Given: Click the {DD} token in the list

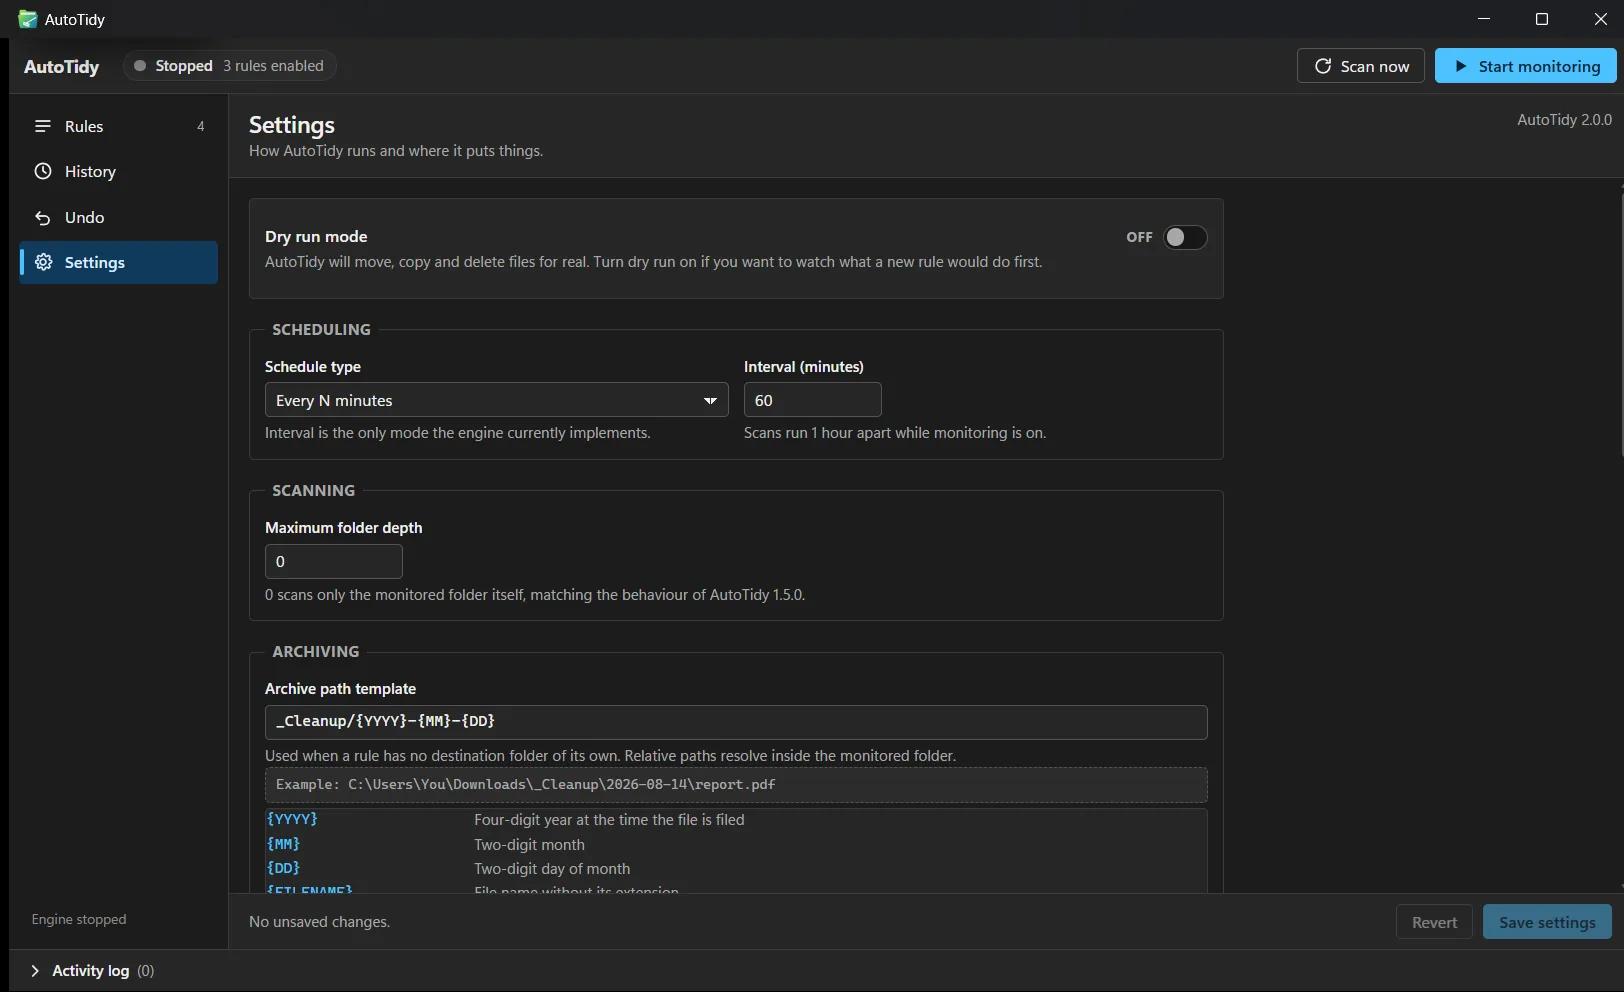Looking at the screenshot, I should [x=283, y=868].
